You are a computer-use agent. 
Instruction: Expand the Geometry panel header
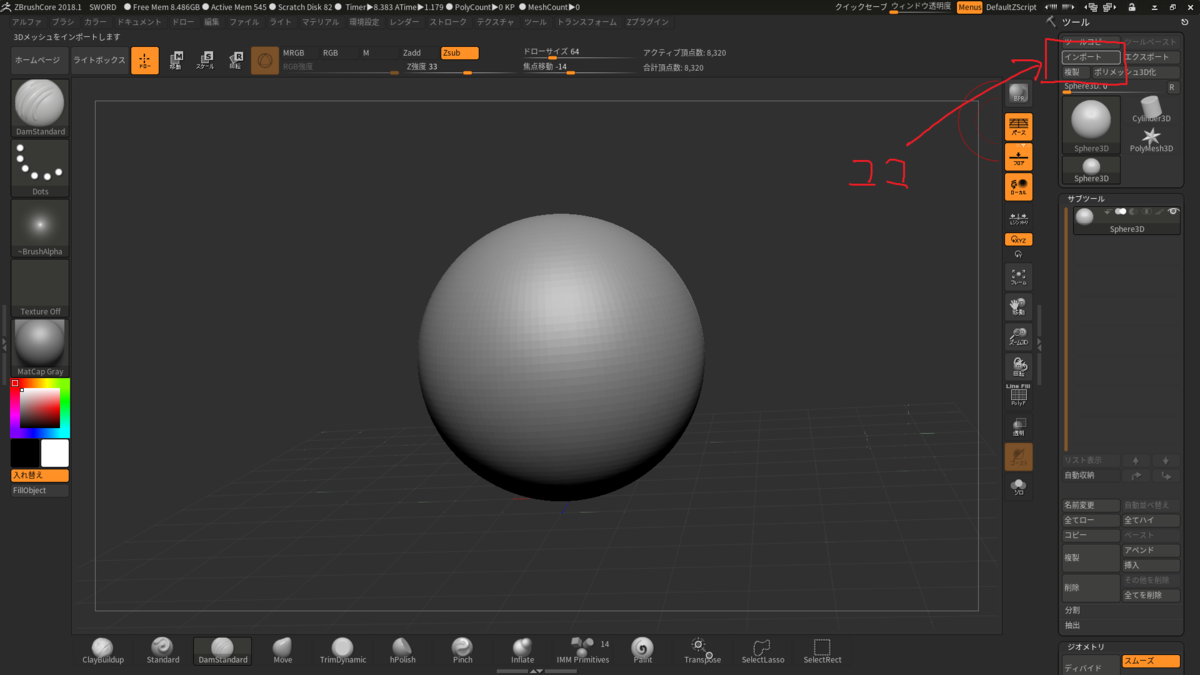[x=1085, y=647]
